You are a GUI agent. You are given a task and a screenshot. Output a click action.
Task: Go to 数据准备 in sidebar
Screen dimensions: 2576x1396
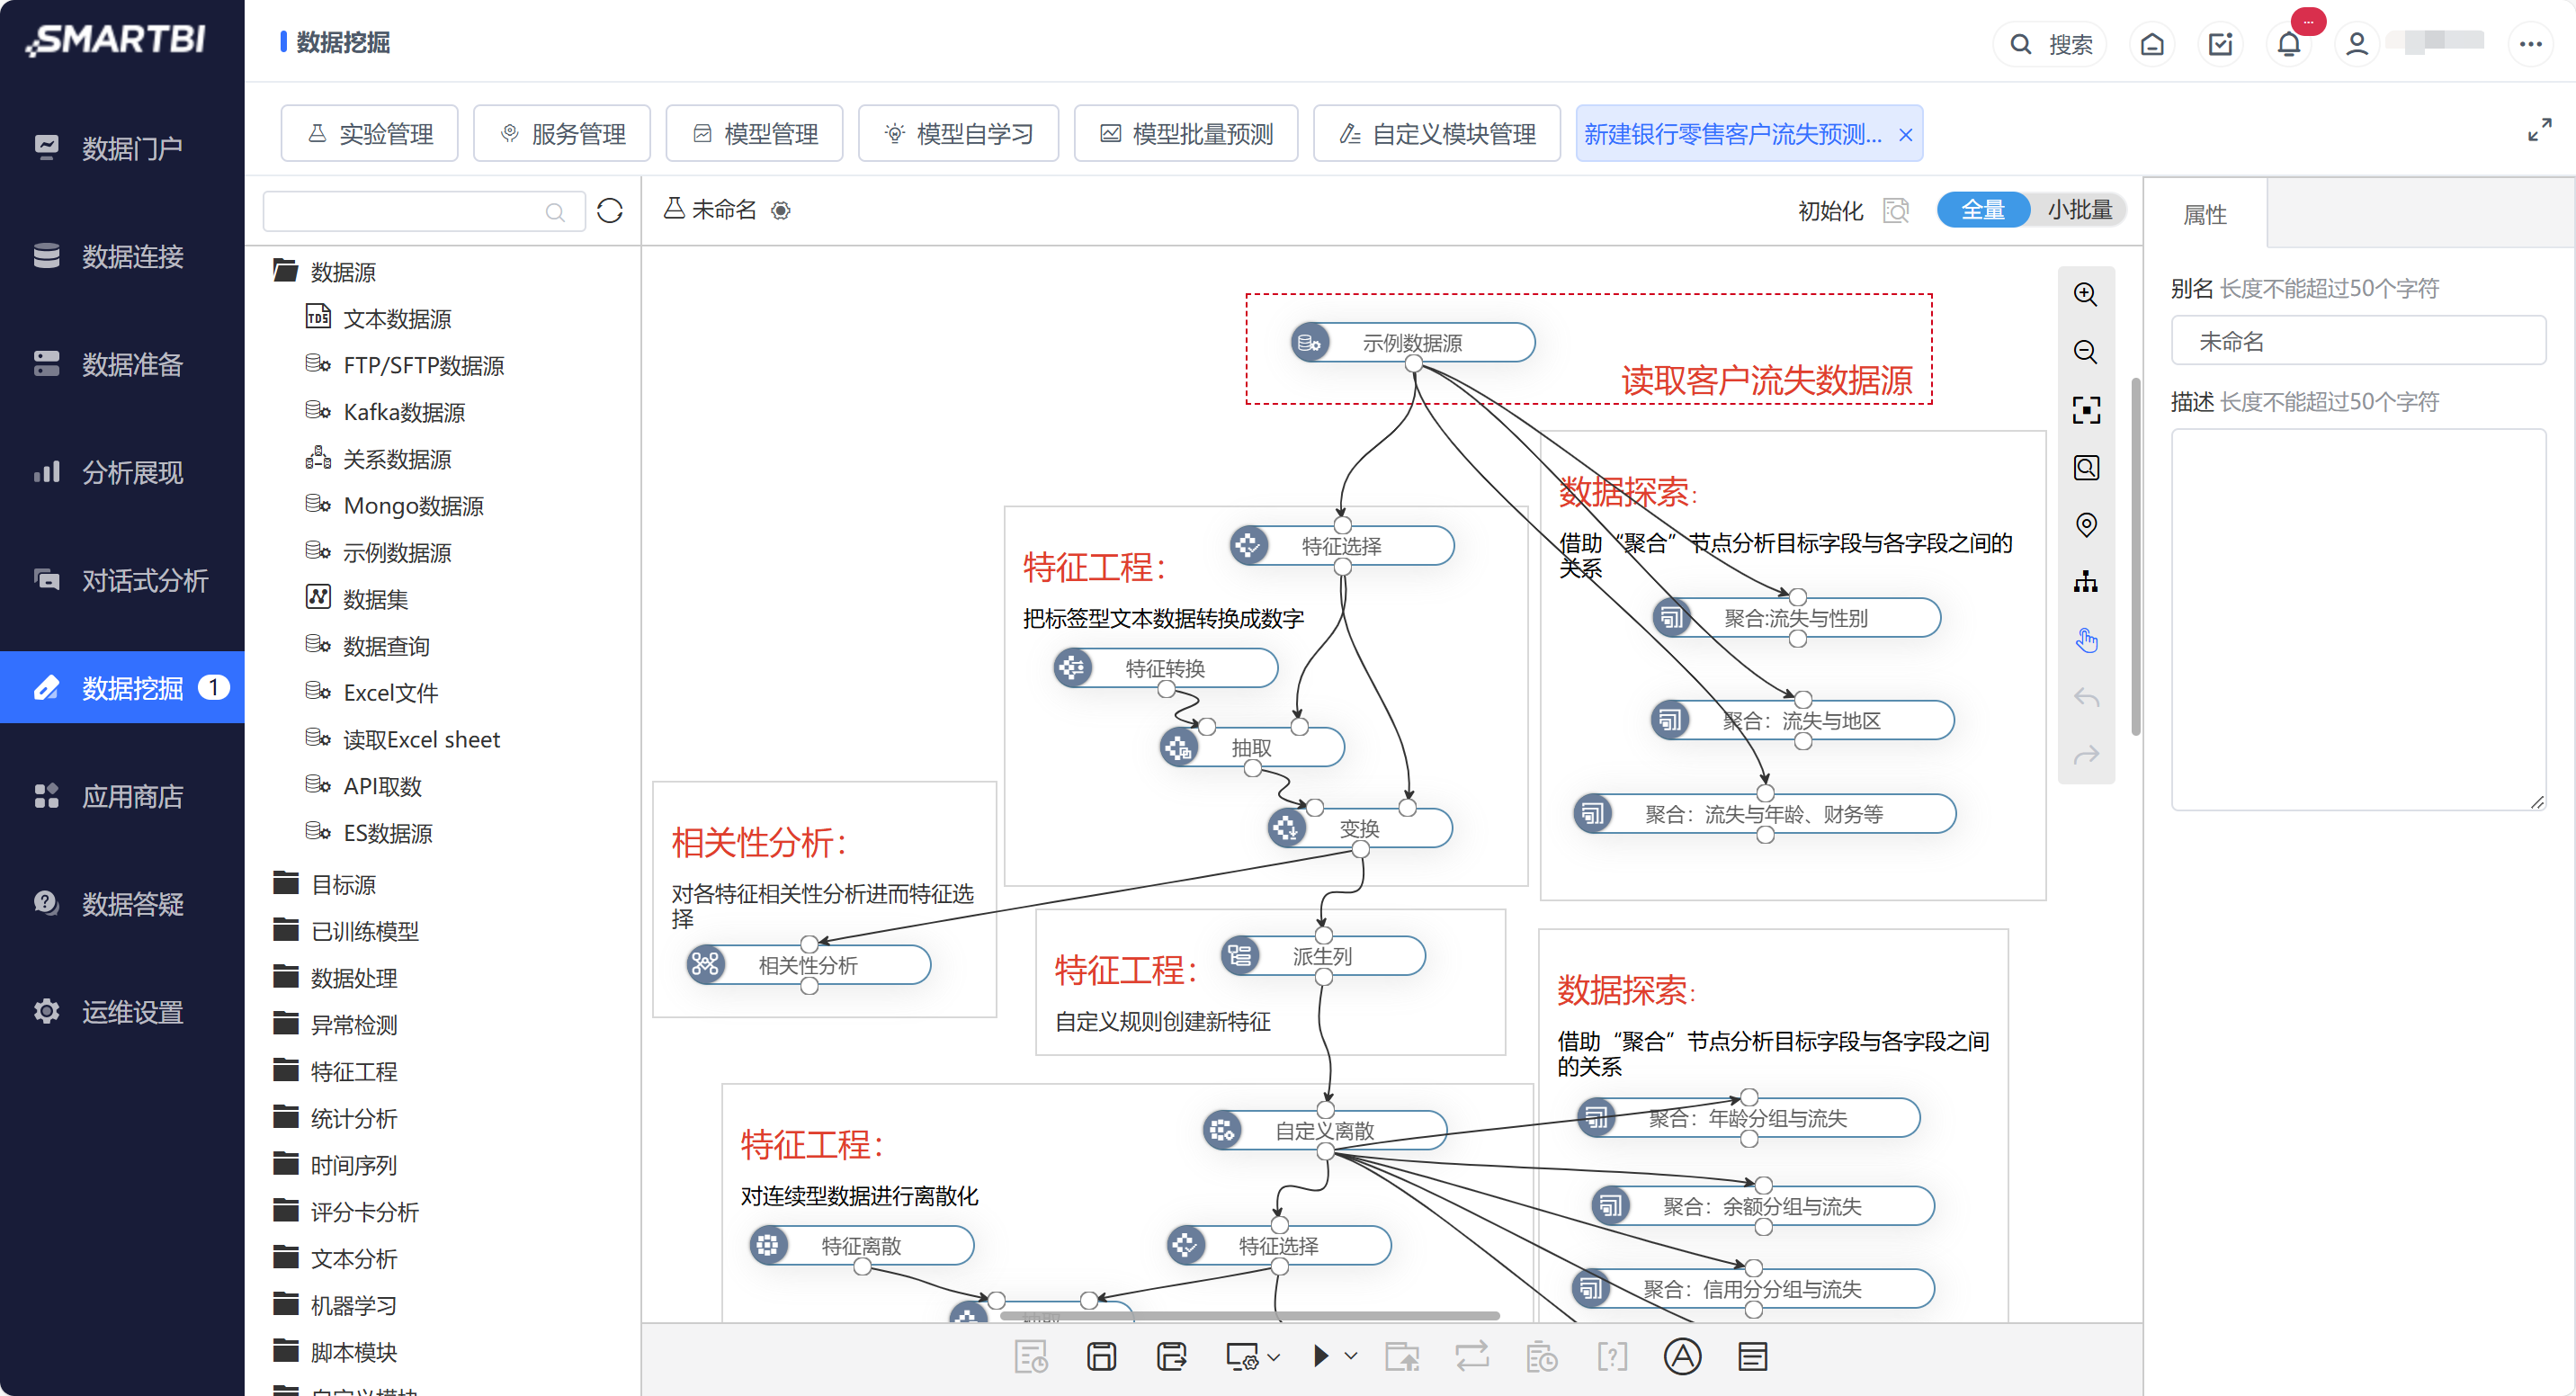click(122, 364)
